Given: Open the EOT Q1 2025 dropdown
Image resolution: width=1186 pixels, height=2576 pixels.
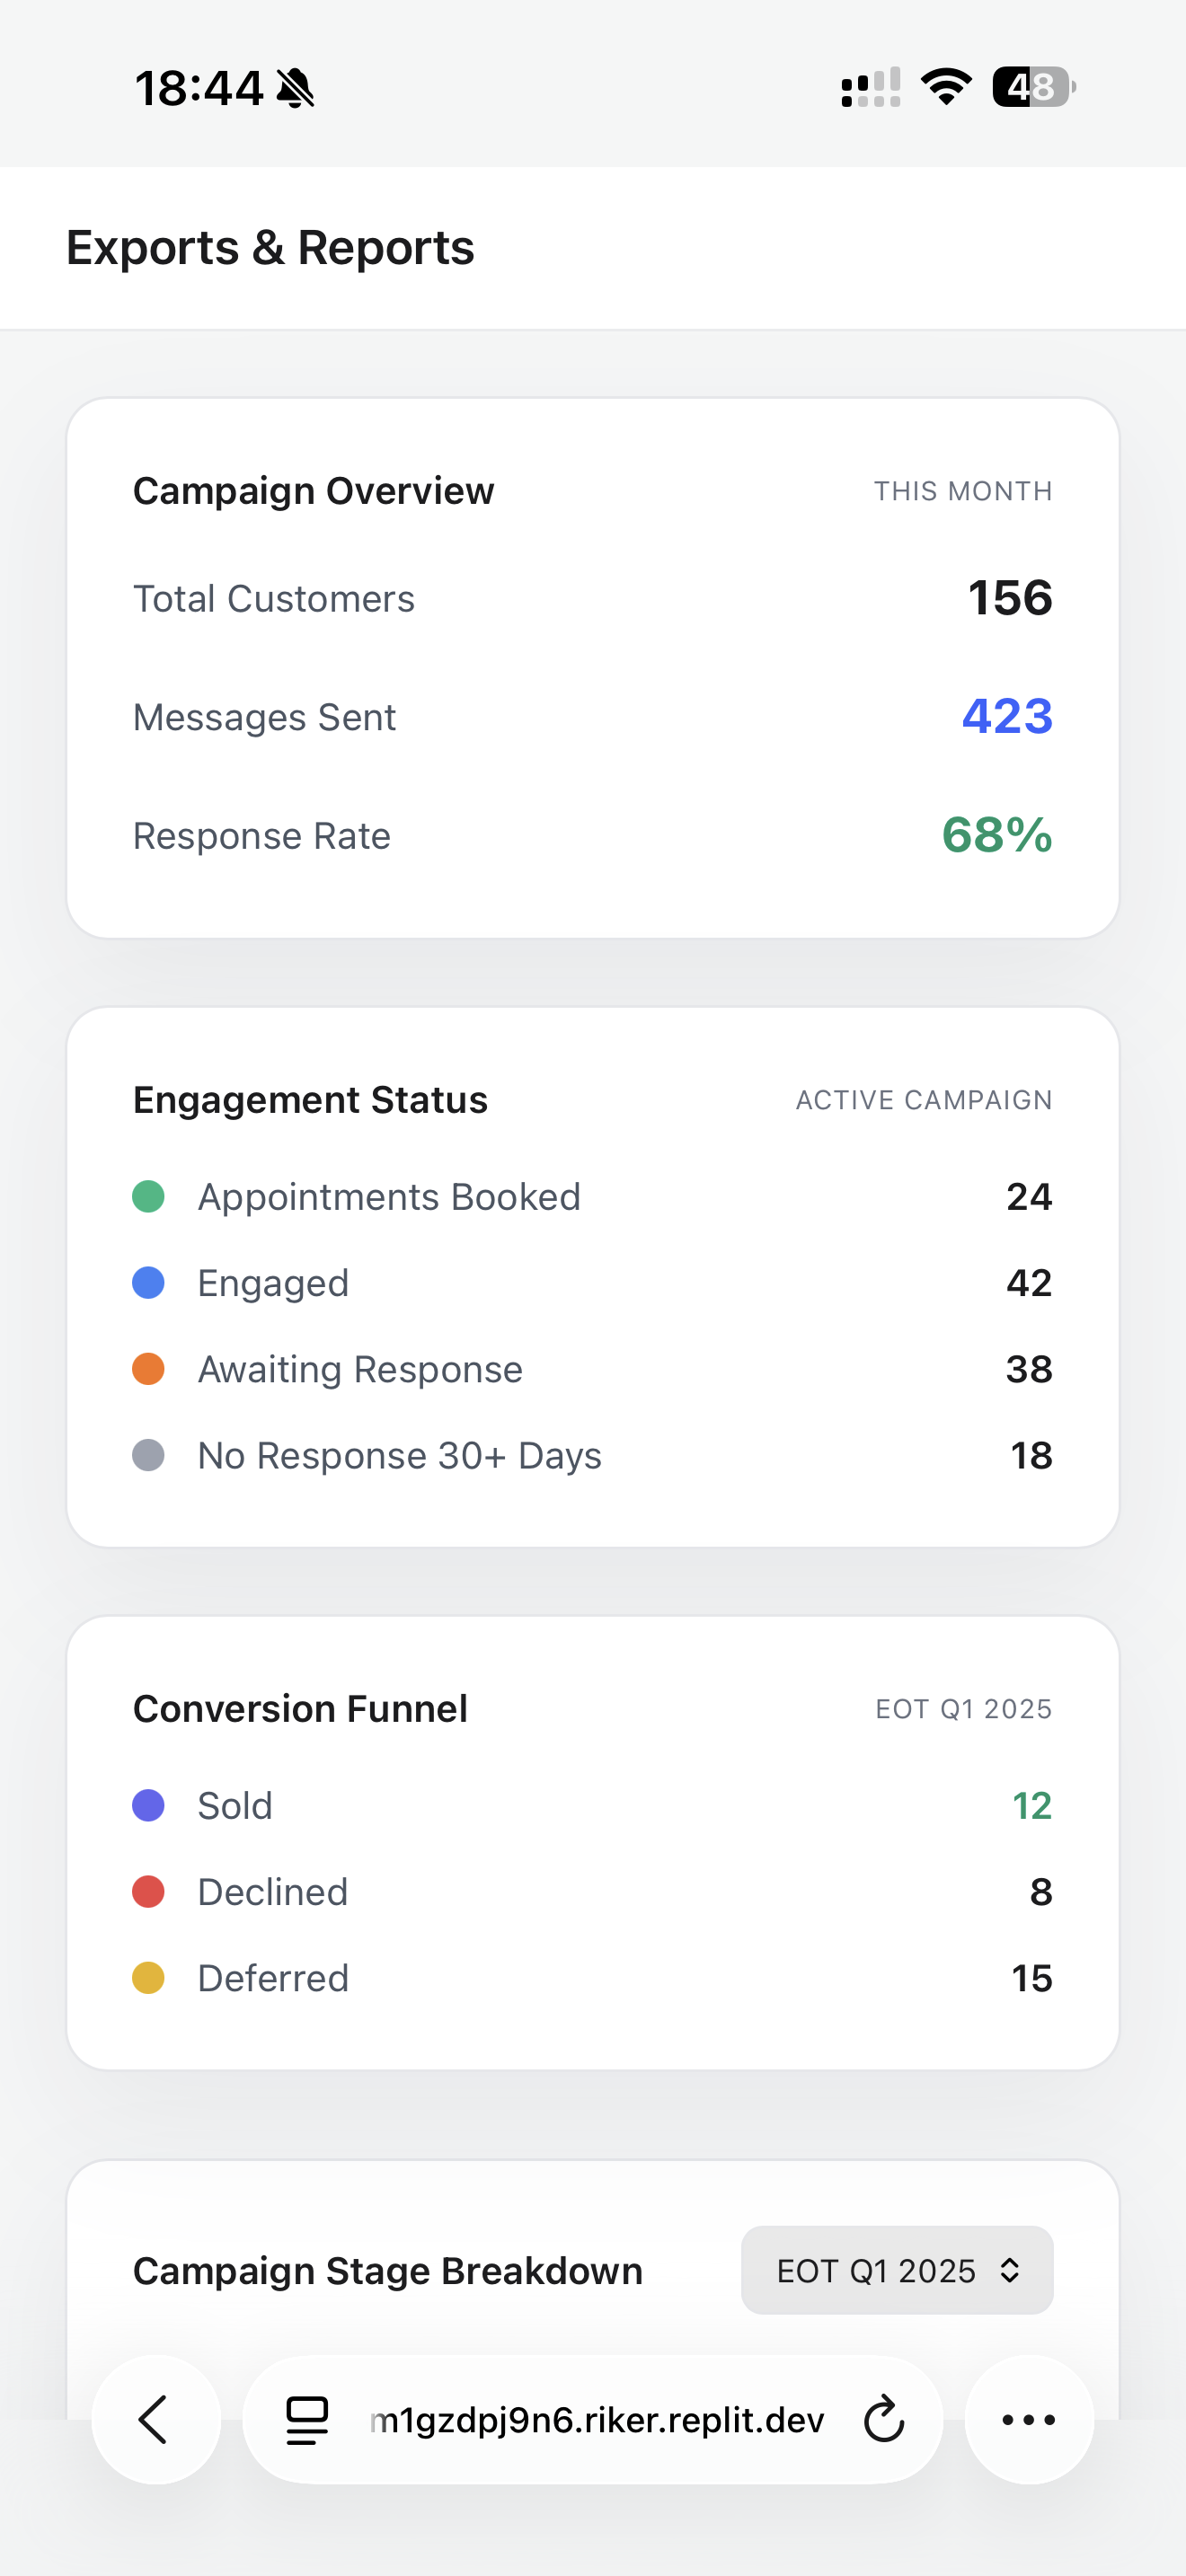Looking at the screenshot, I should (x=897, y=2270).
